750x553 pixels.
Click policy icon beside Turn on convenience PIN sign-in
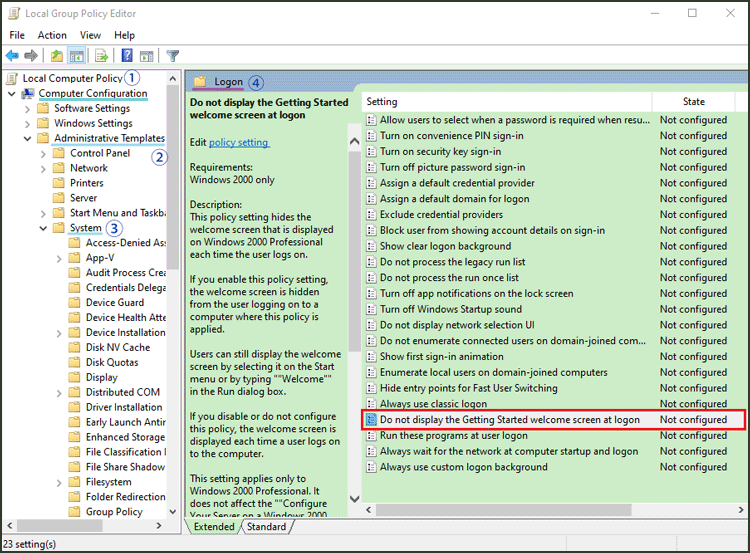tap(371, 136)
